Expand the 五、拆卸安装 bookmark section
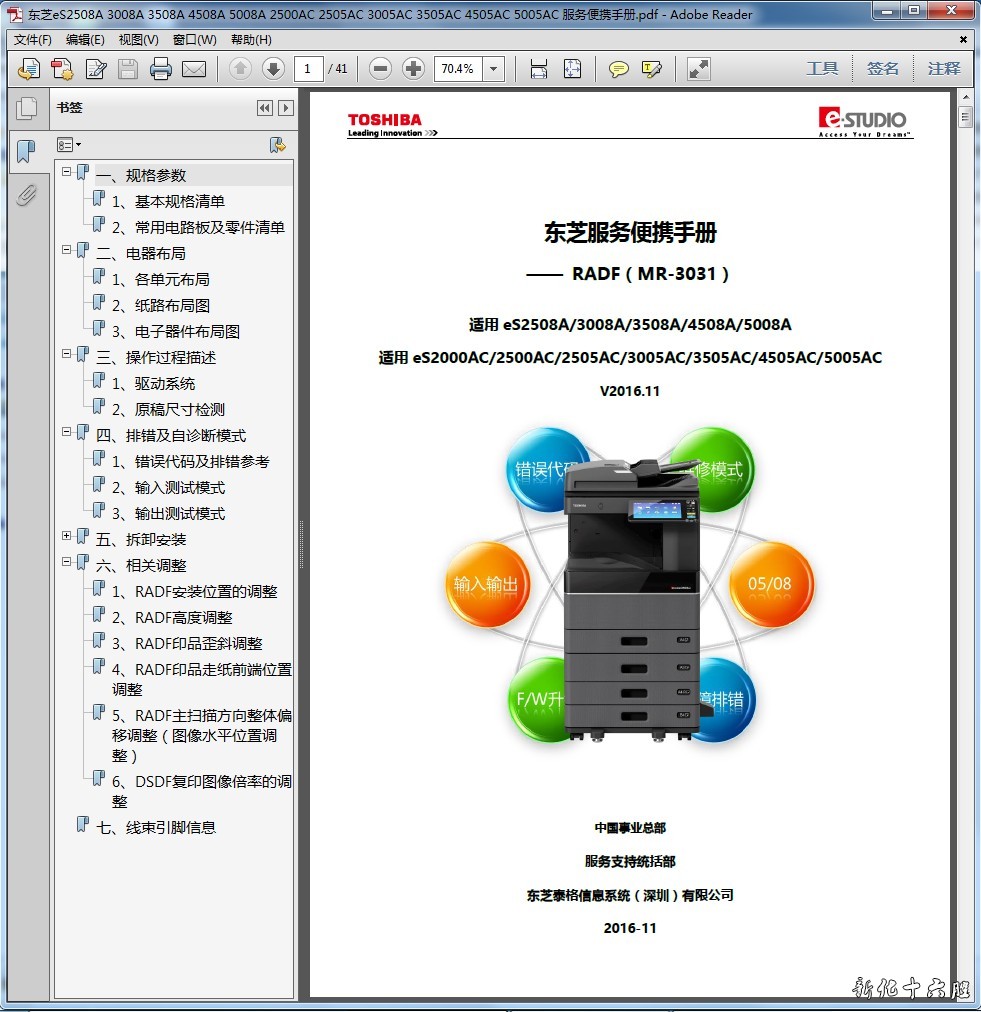This screenshot has width=981, height=1012. coord(67,536)
